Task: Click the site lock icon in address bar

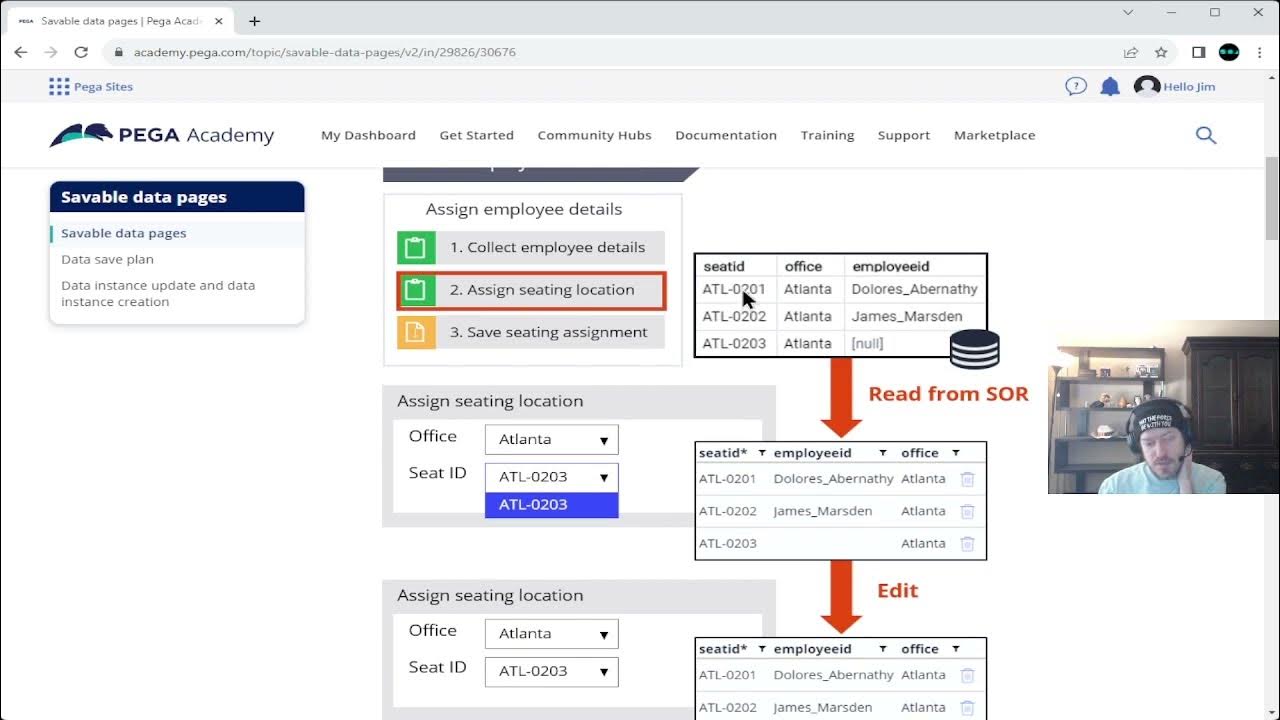Action: click(x=119, y=52)
